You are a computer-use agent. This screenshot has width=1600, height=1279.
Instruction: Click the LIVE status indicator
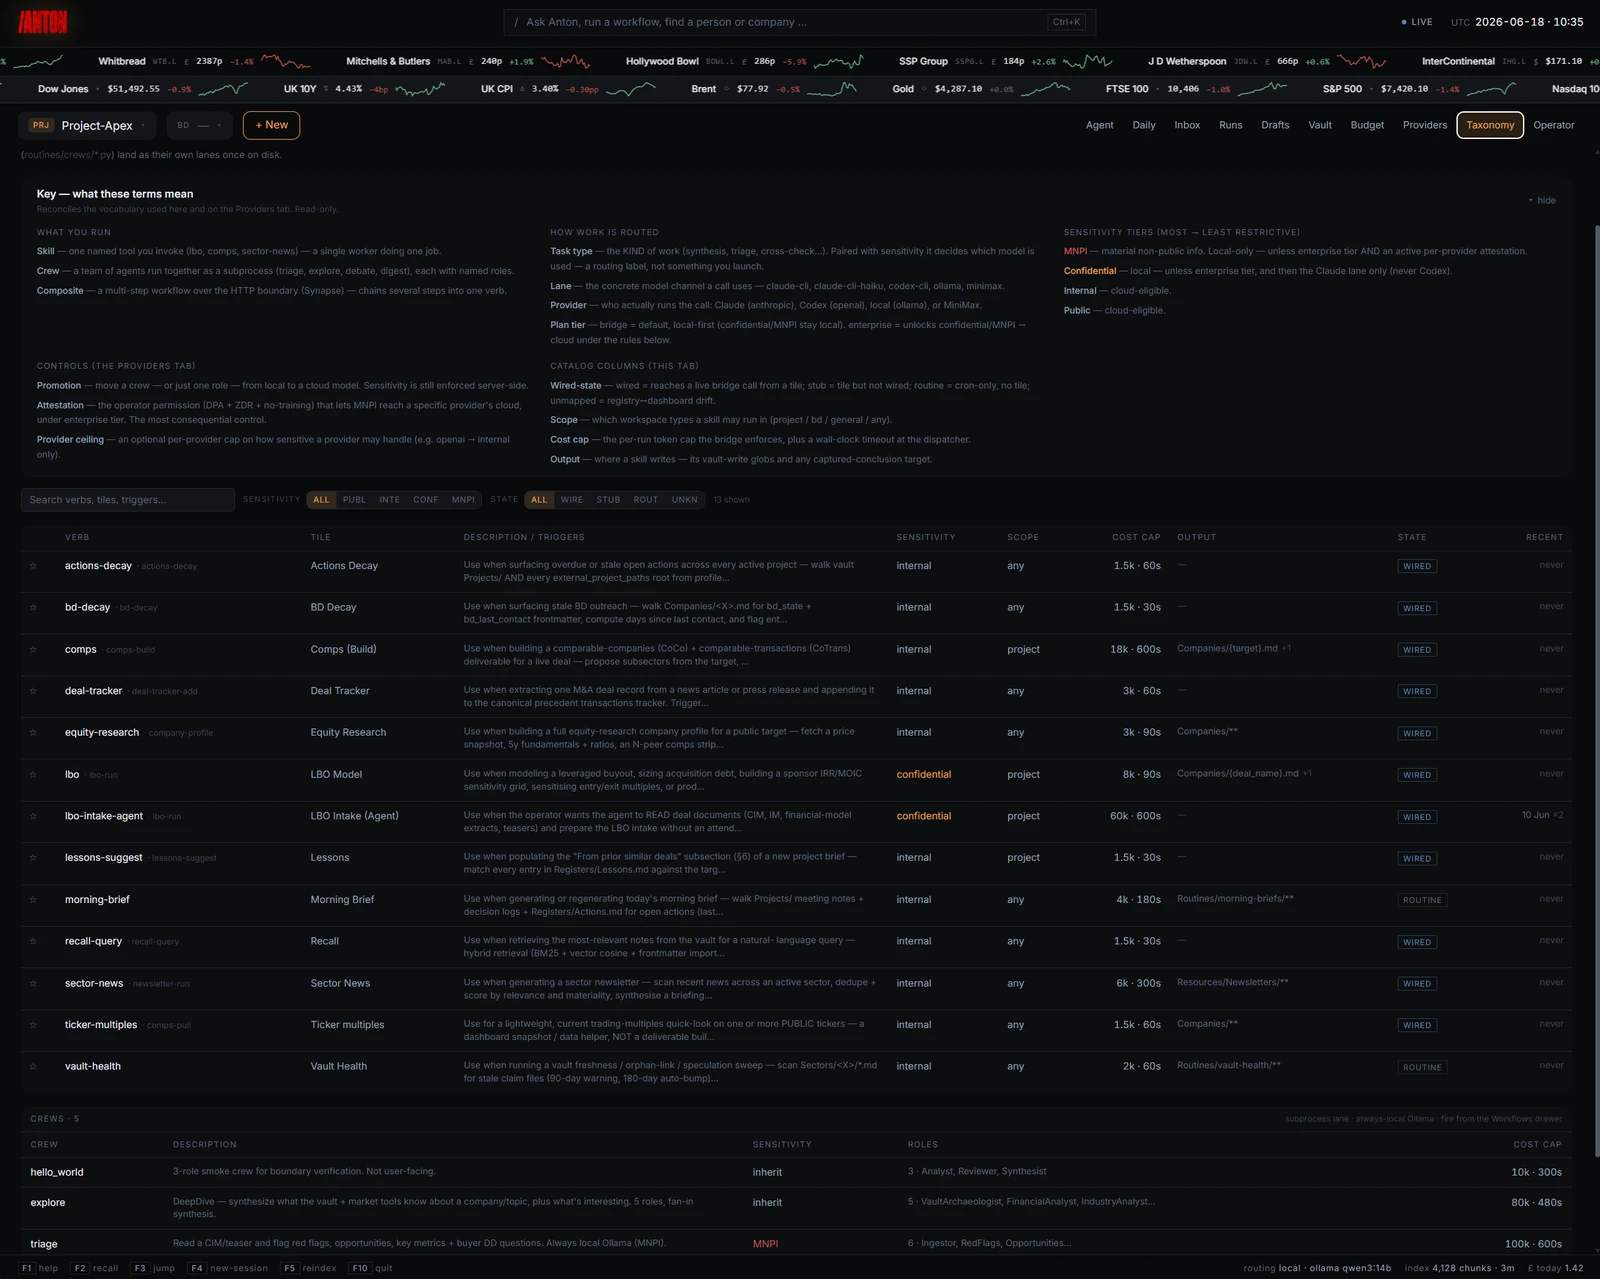click(1417, 22)
